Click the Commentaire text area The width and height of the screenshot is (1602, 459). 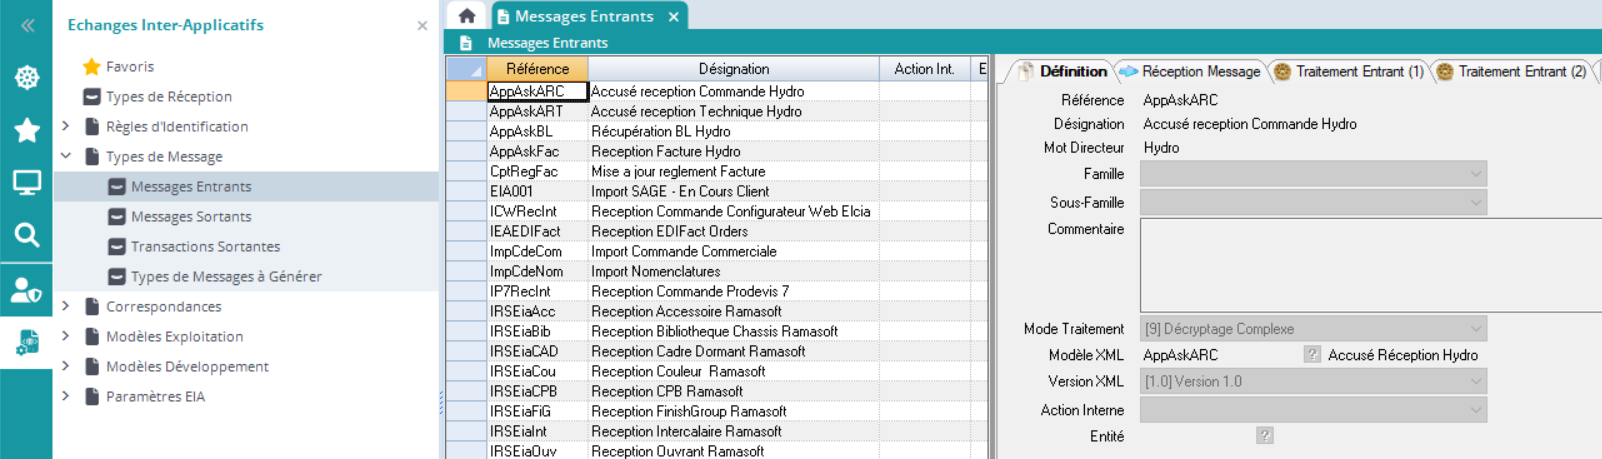pyautogui.click(x=1312, y=265)
